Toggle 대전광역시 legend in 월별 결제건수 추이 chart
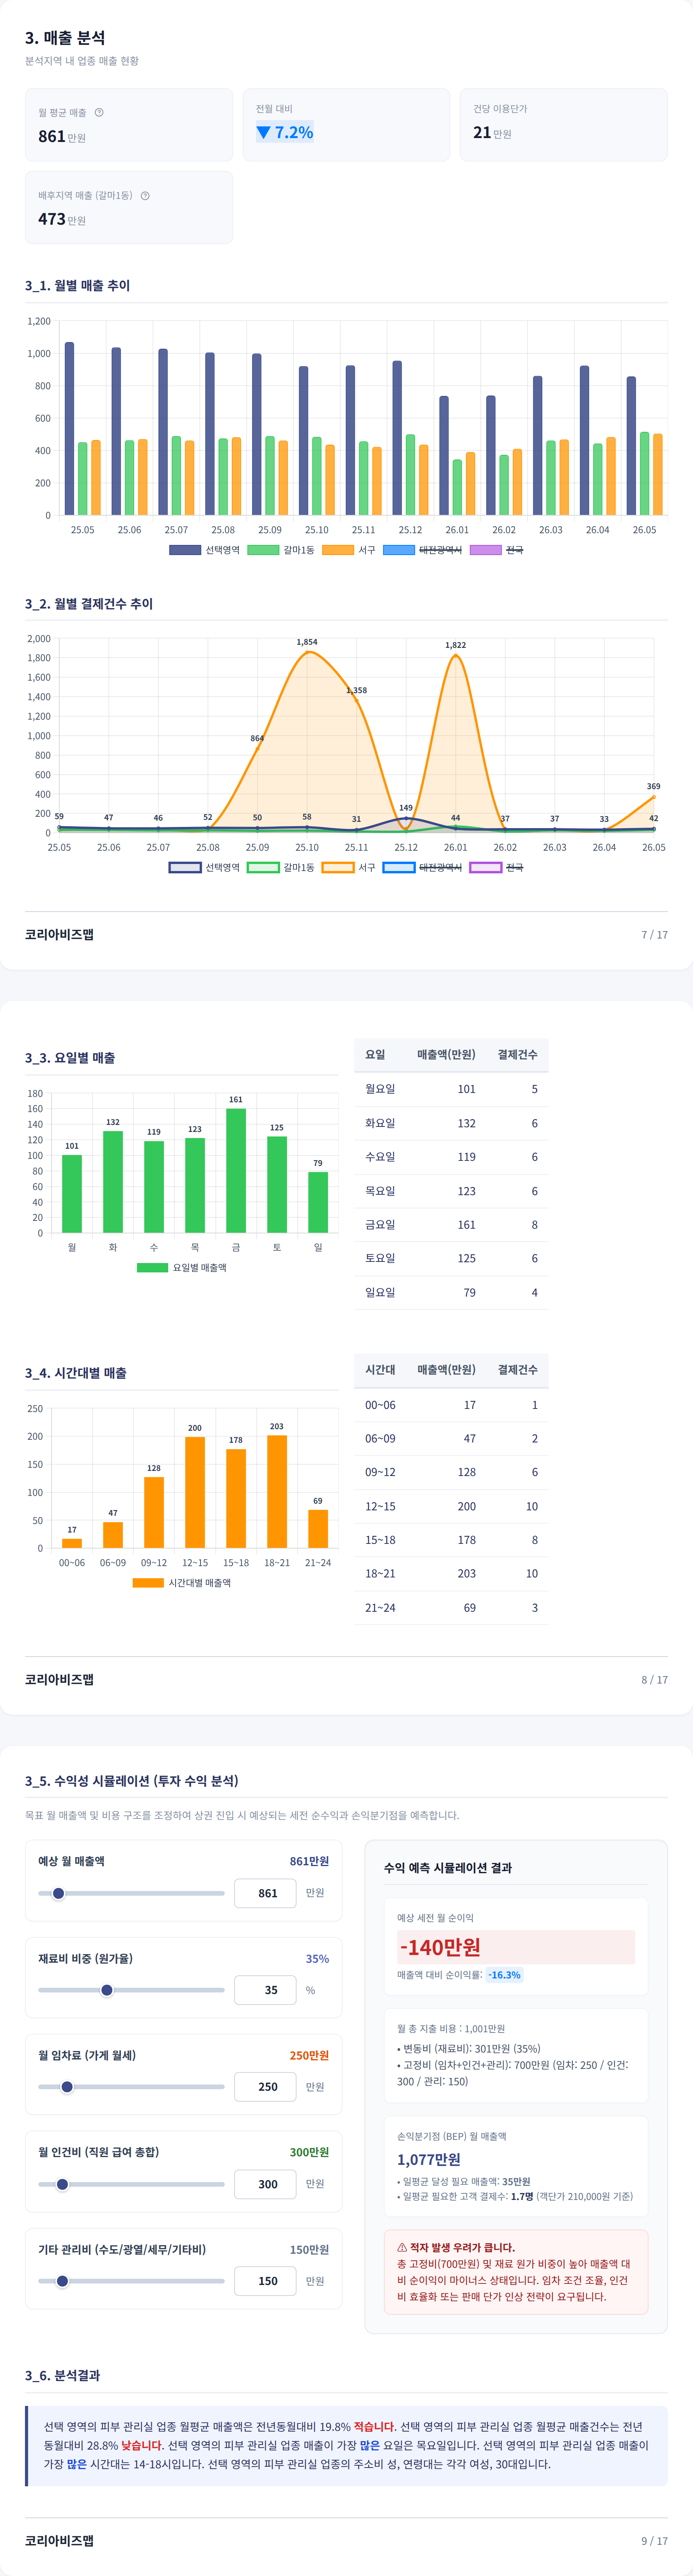Image resolution: width=693 pixels, height=2576 pixels. tap(422, 867)
